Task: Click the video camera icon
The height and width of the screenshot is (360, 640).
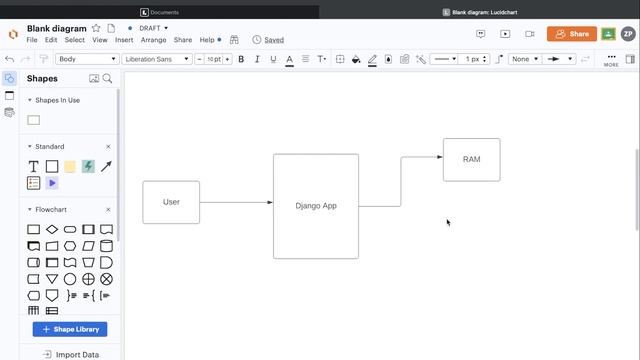Action: 530,34
